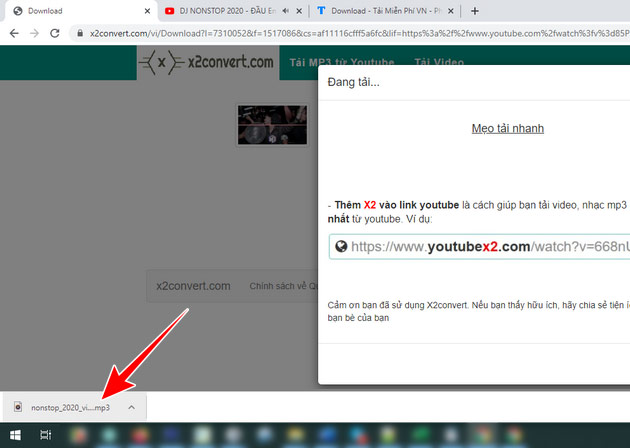
Task: Click the x2convert.com logo
Action: pyautogui.click(x=207, y=62)
